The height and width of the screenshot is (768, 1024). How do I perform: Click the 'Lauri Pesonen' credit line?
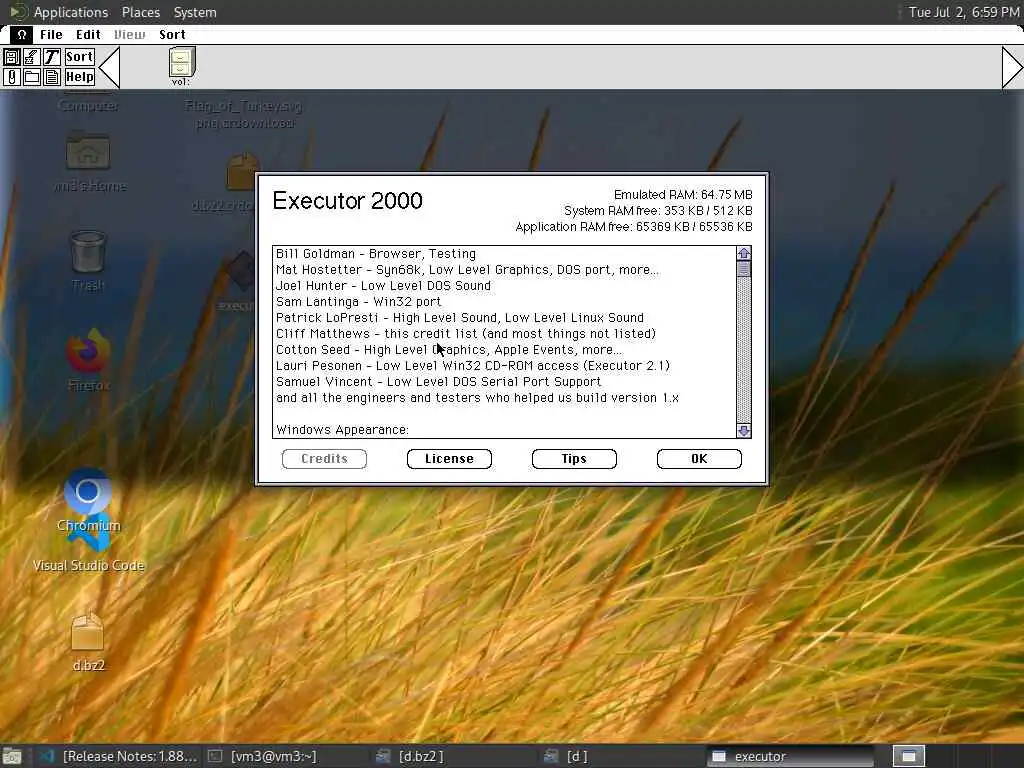coord(473,366)
